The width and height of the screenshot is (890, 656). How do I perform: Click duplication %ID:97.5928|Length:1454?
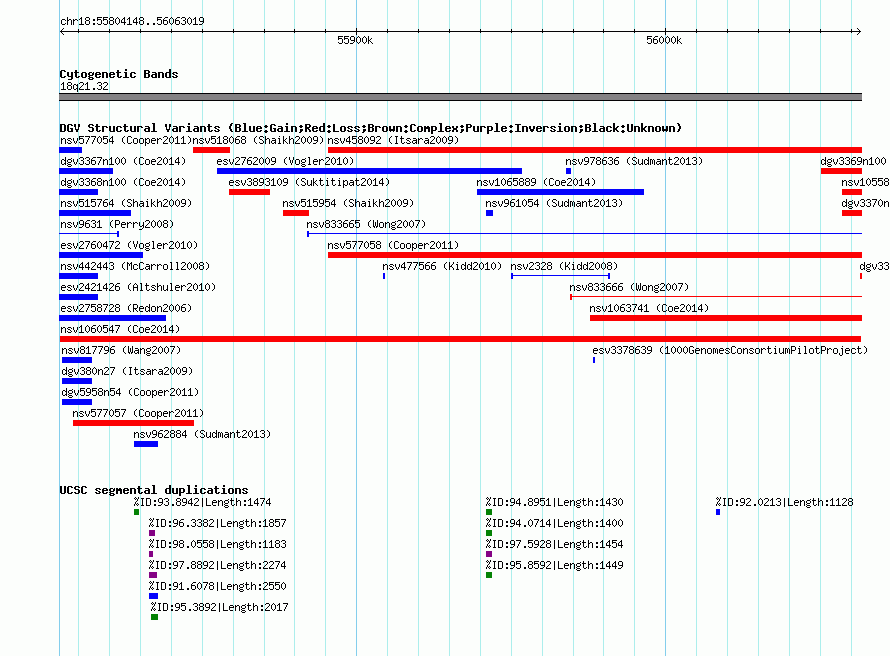[x=554, y=544]
